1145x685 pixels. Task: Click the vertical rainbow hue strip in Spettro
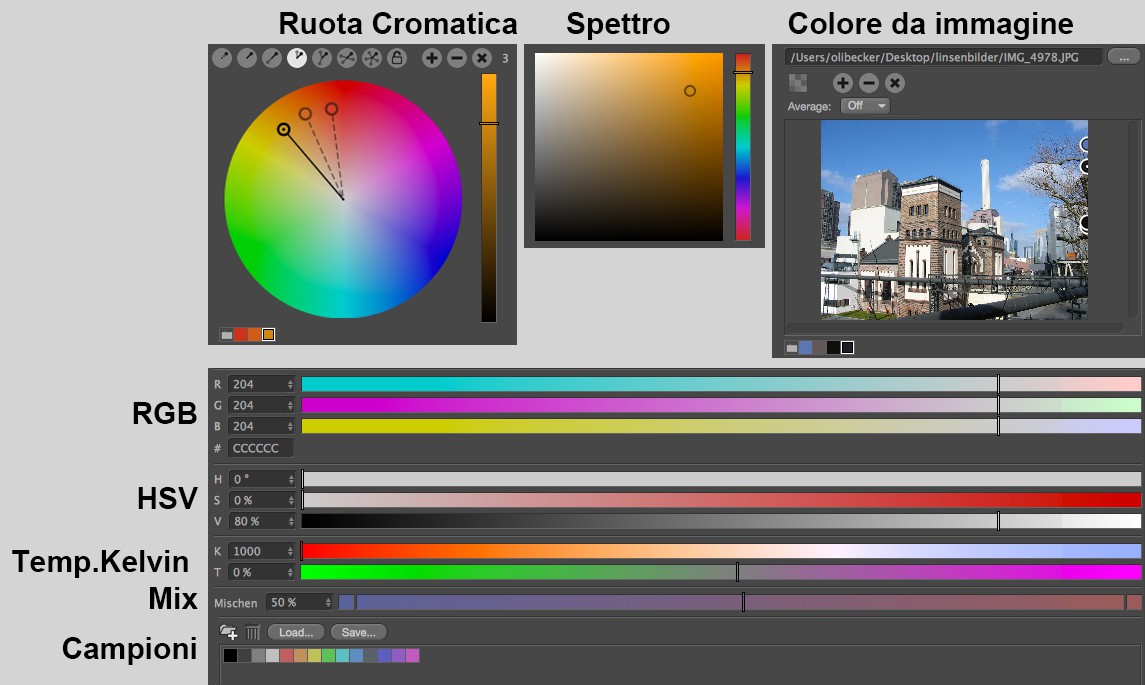point(743,147)
